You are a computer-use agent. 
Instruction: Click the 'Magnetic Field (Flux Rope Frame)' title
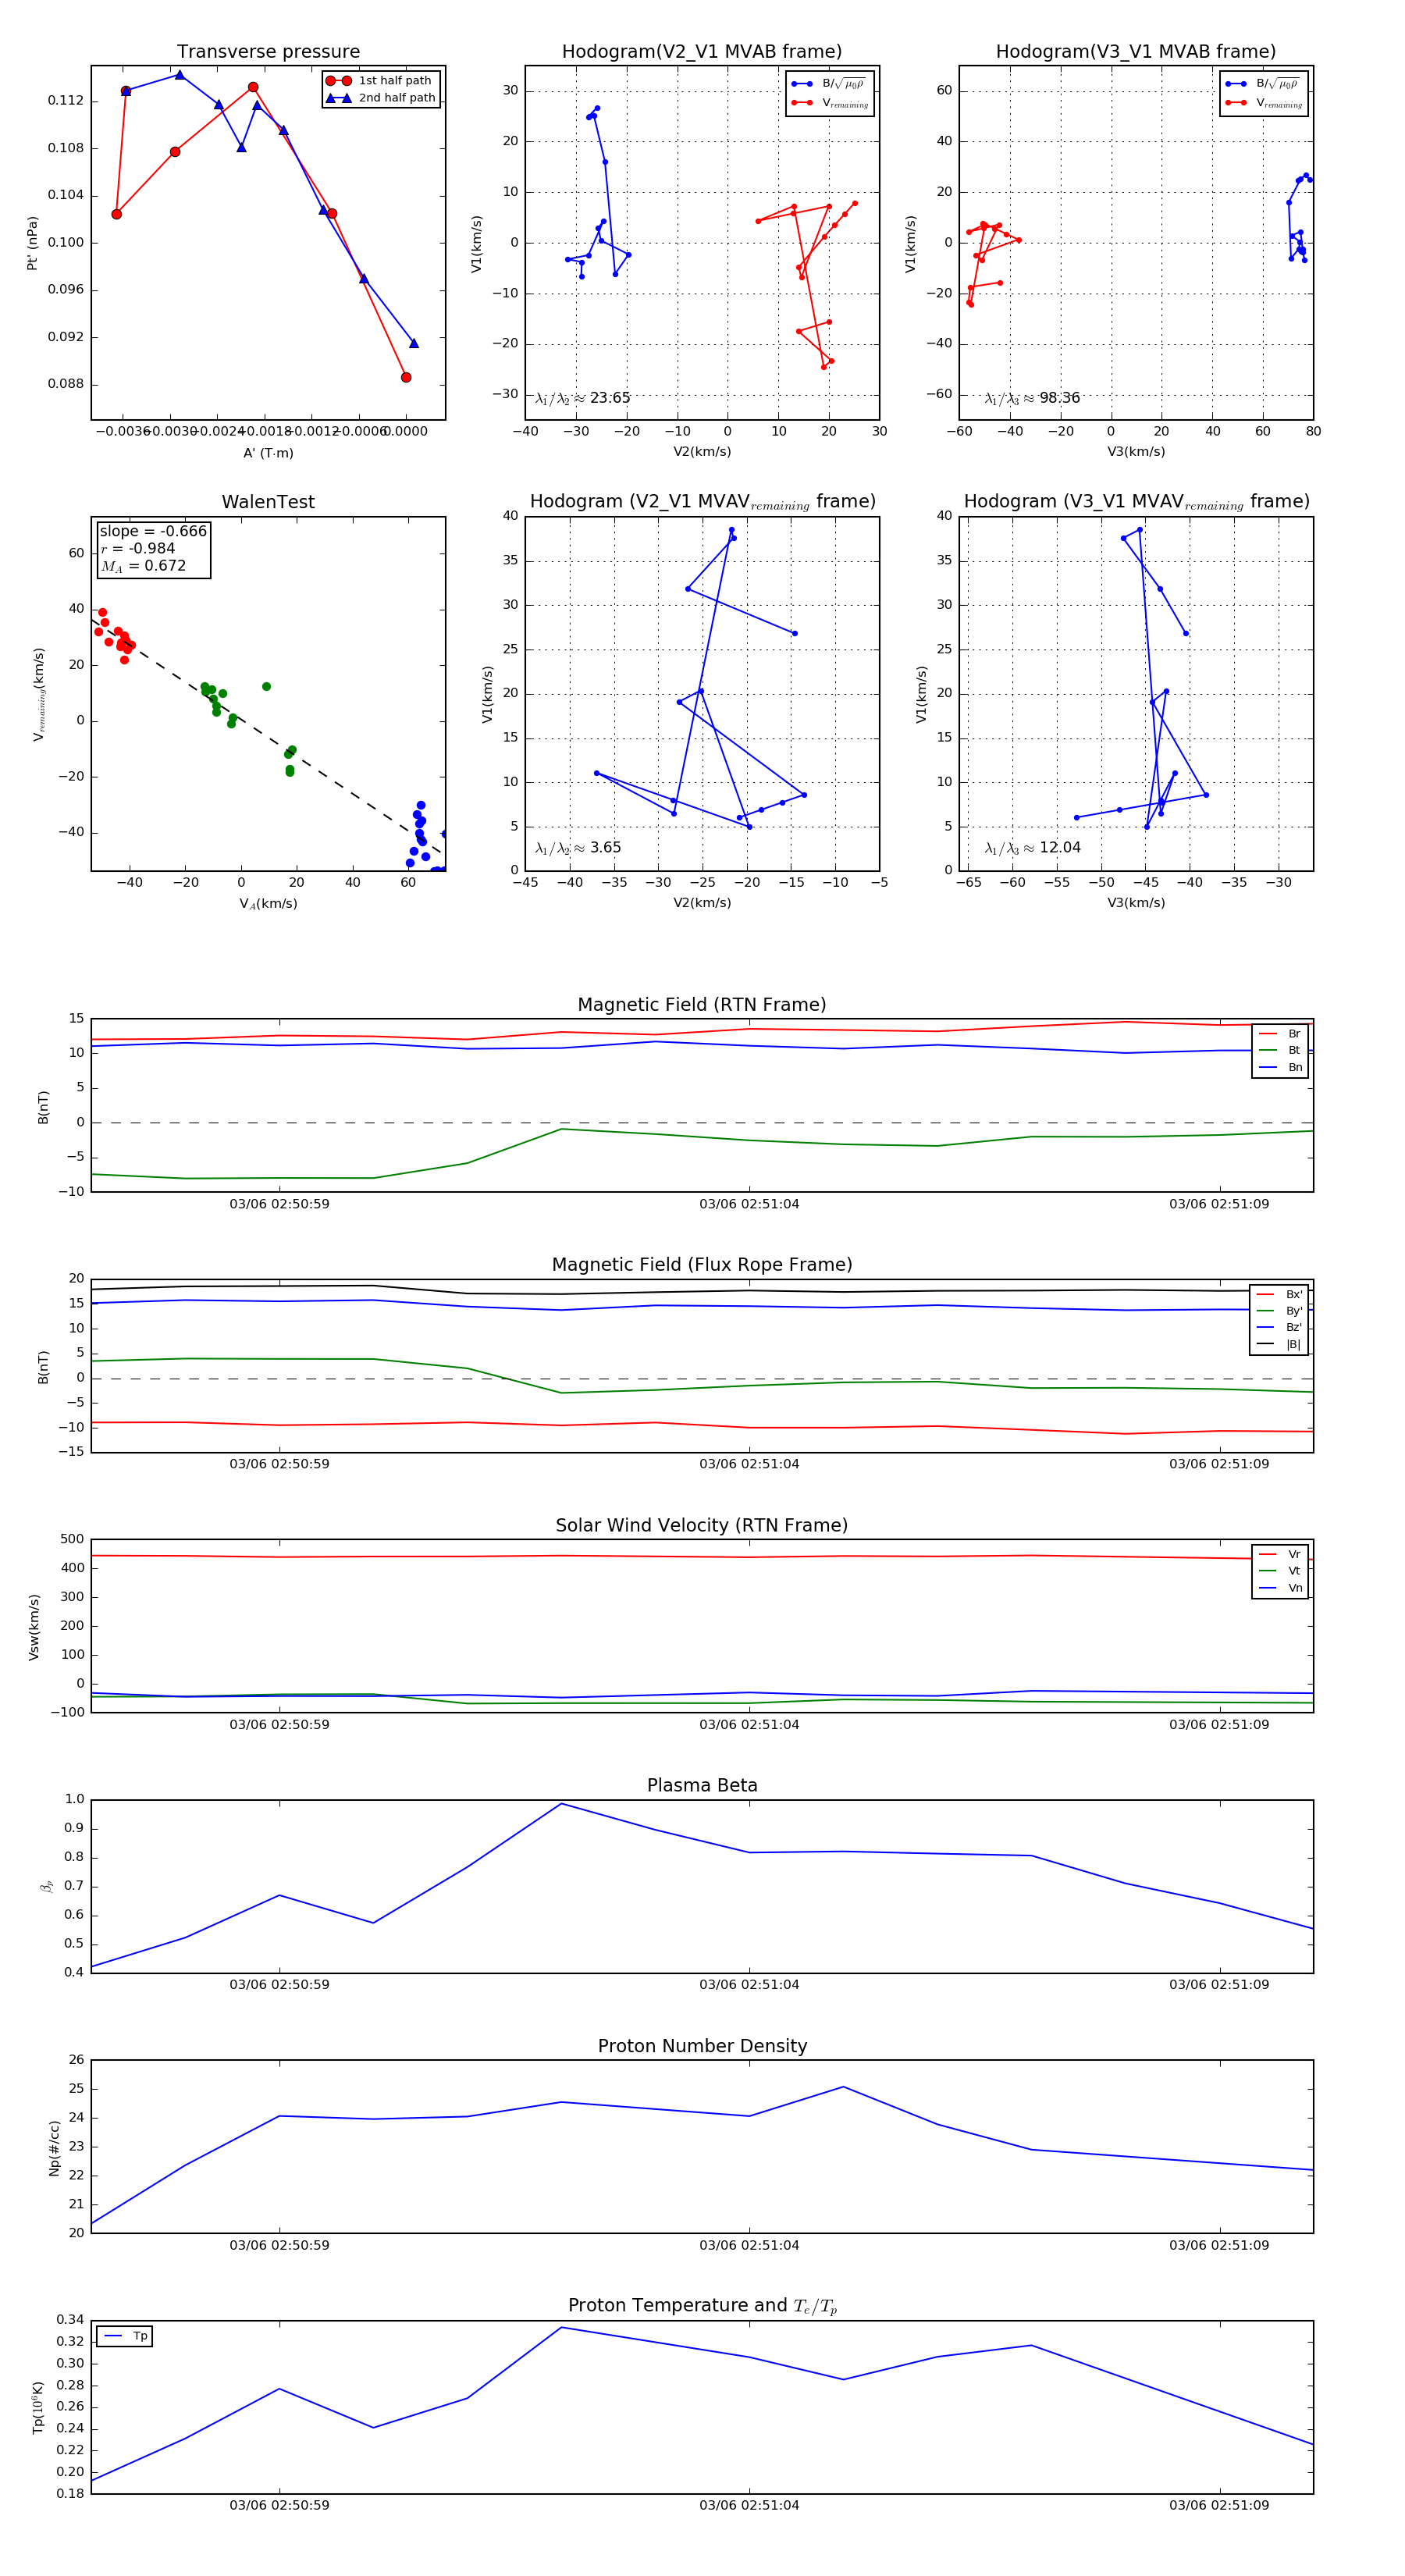(x=702, y=1265)
